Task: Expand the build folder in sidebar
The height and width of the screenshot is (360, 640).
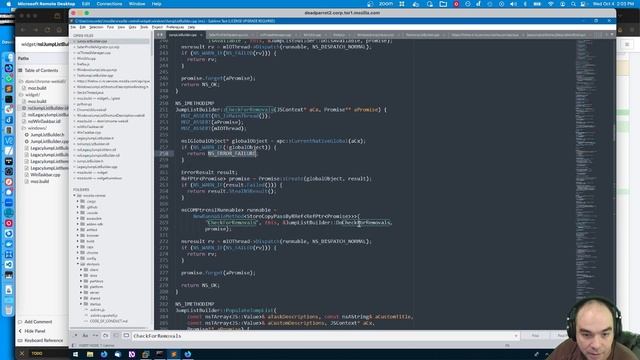Action: (x=78, y=241)
